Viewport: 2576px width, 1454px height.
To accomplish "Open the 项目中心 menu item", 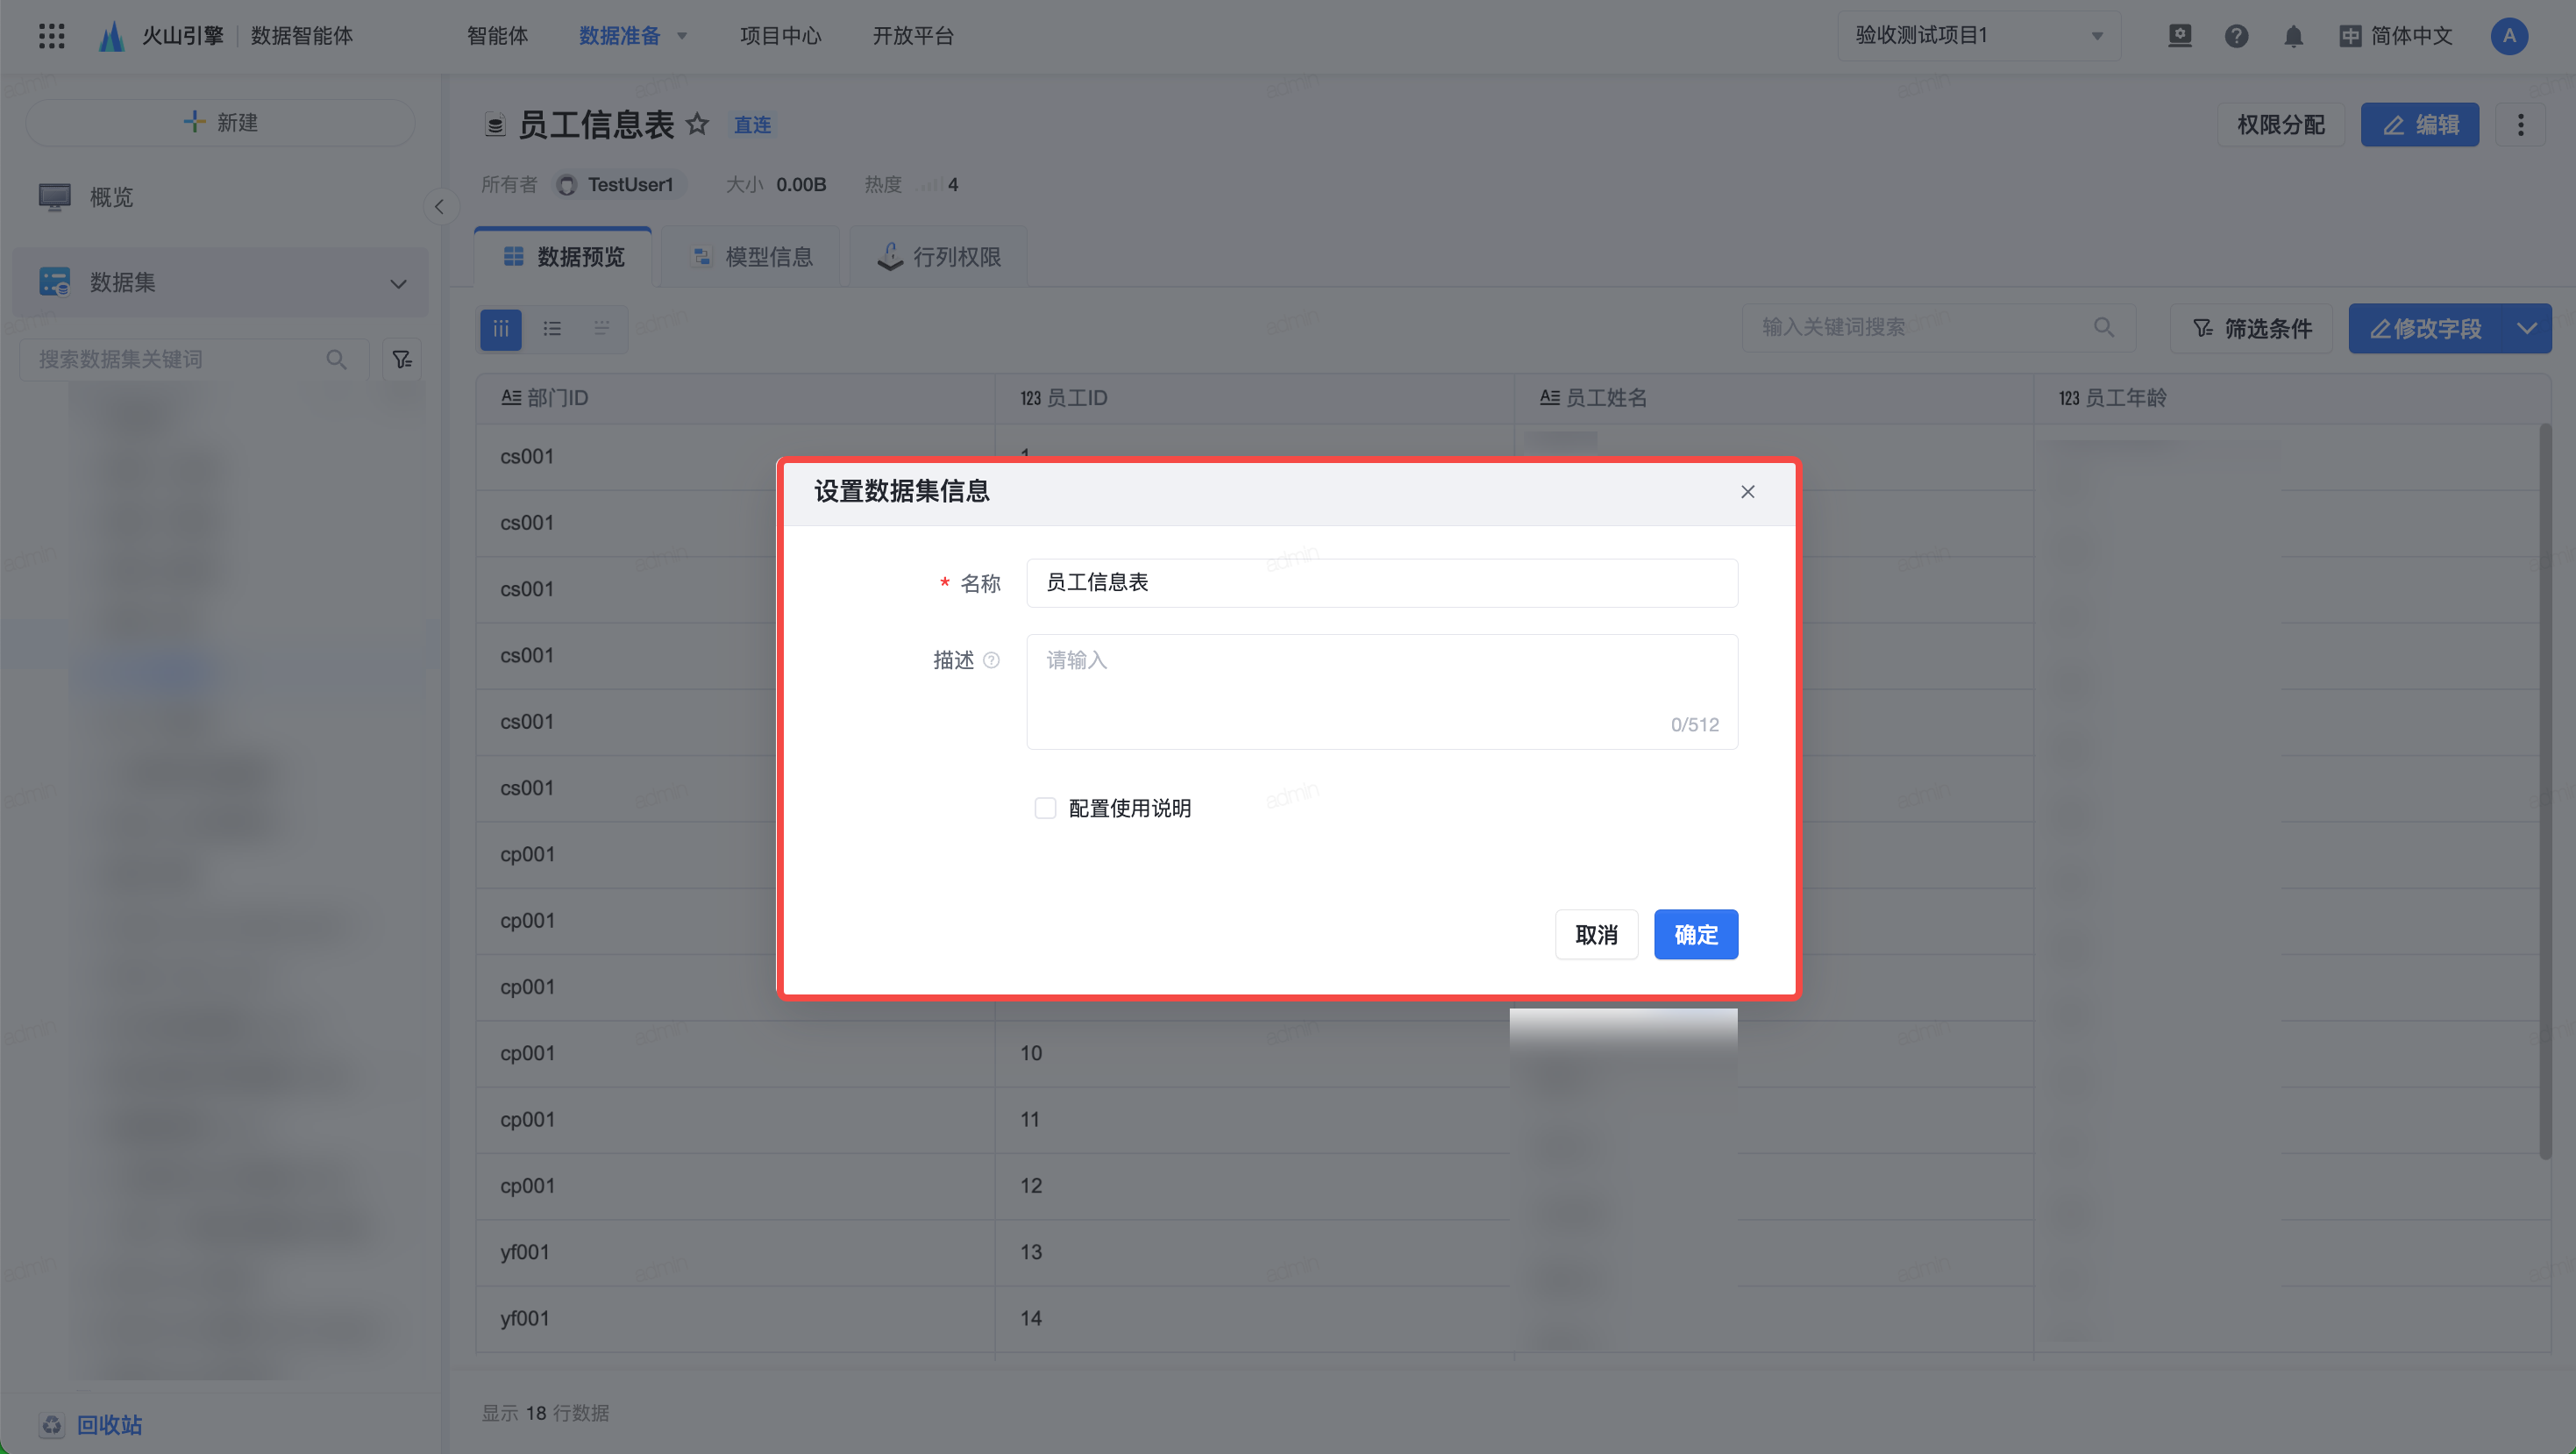I will 780,36.
